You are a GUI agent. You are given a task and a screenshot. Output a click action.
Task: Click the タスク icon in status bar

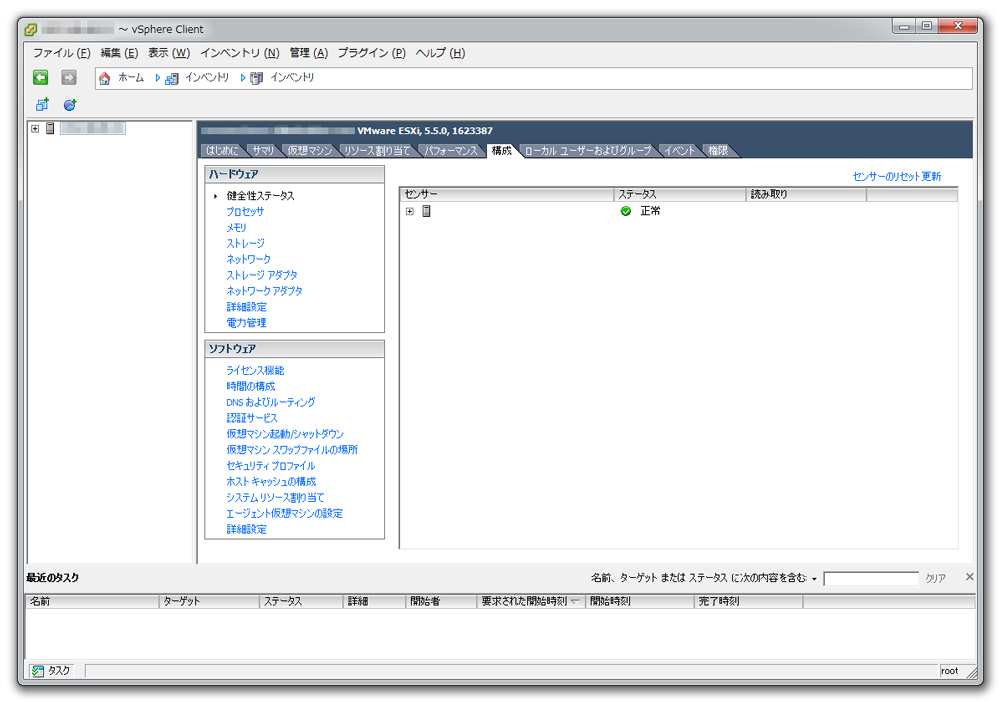pos(38,671)
